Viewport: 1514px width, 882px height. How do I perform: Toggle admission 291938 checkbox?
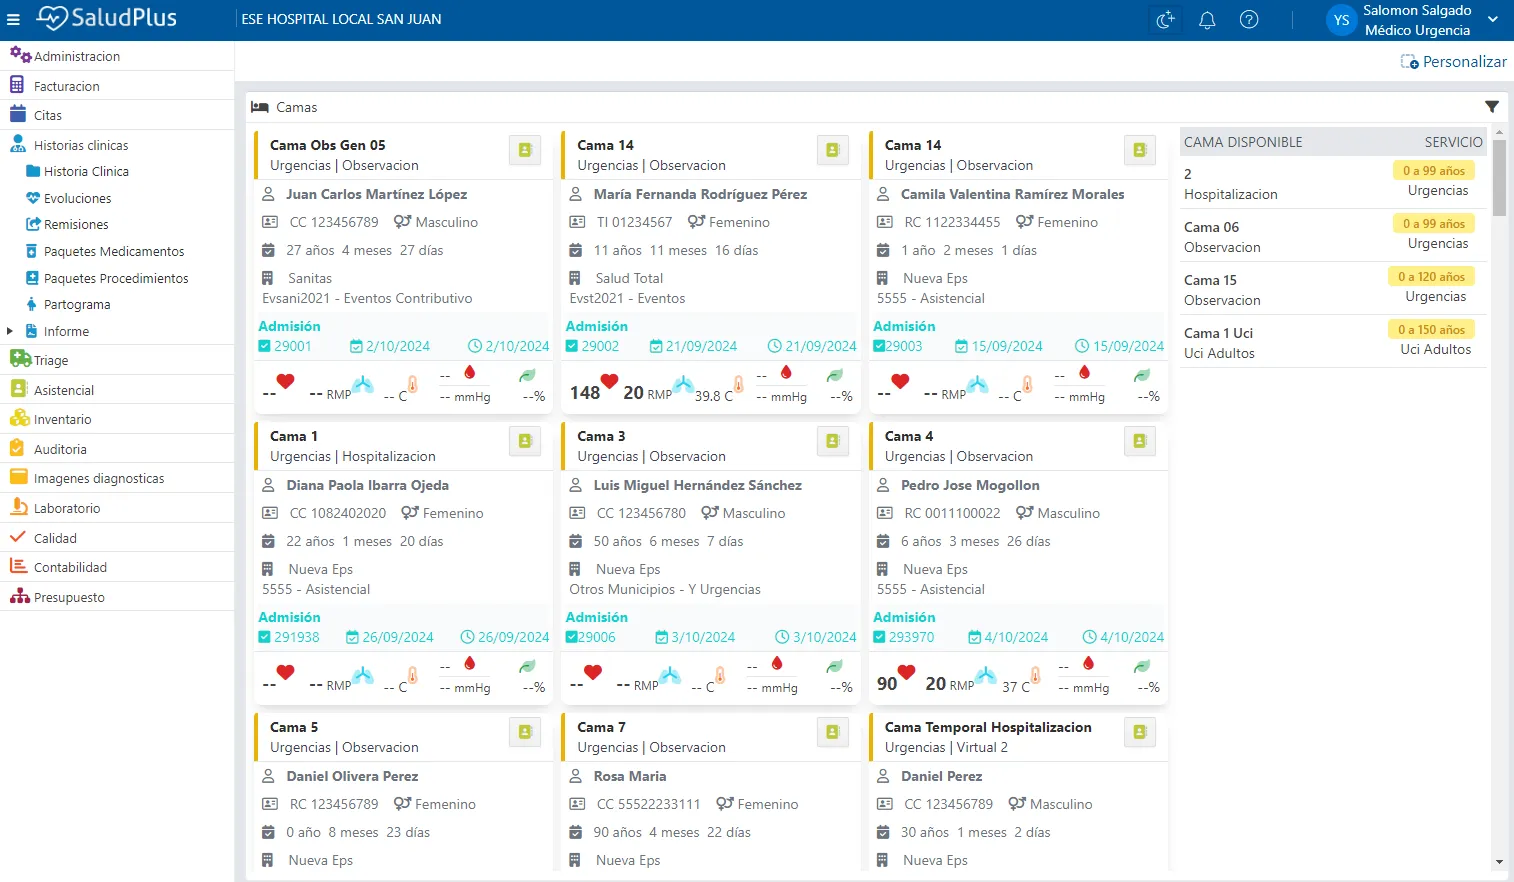point(264,637)
